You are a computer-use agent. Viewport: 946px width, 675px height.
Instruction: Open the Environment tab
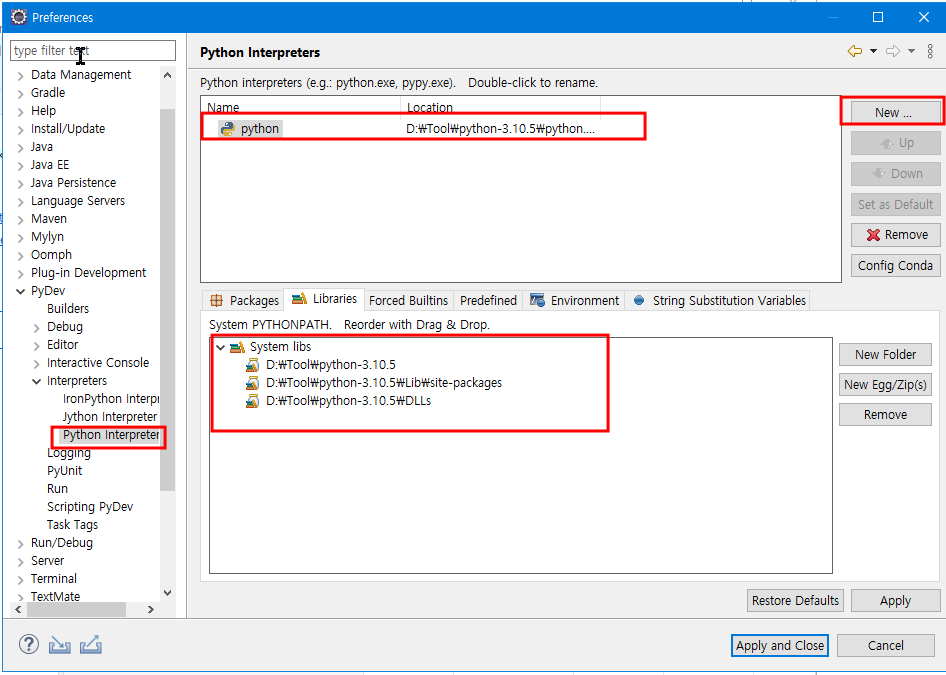point(574,300)
